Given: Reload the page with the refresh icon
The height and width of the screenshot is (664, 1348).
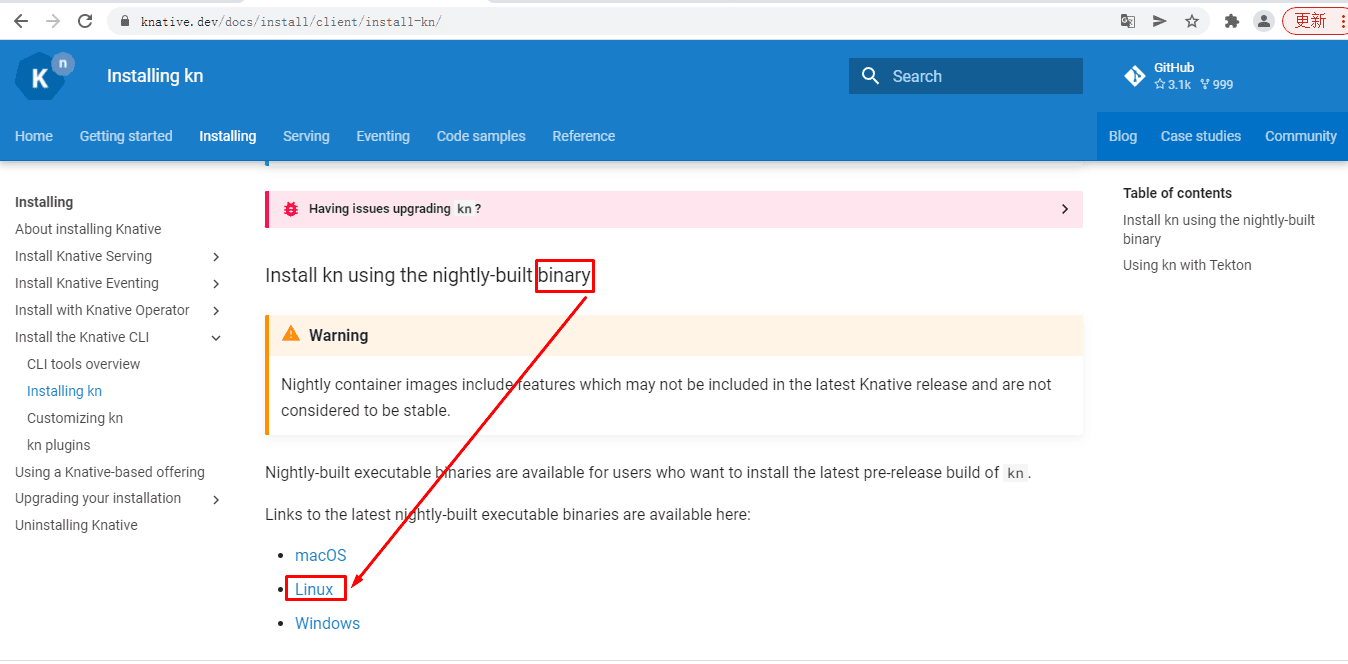Looking at the screenshot, I should coord(85,21).
